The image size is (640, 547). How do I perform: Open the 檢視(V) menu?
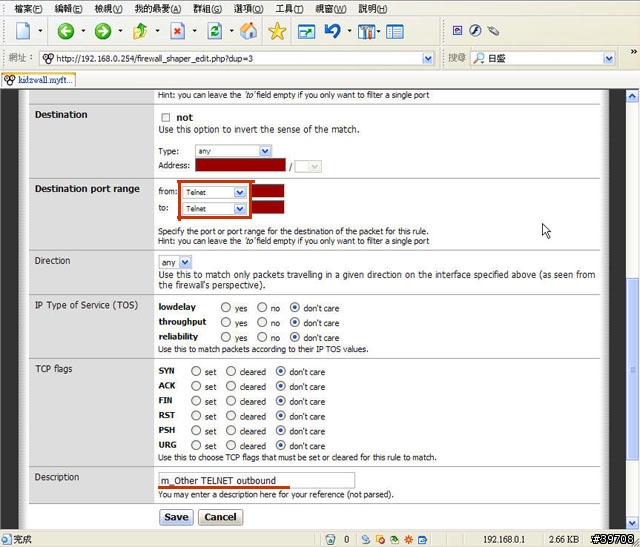tap(108, 9)
